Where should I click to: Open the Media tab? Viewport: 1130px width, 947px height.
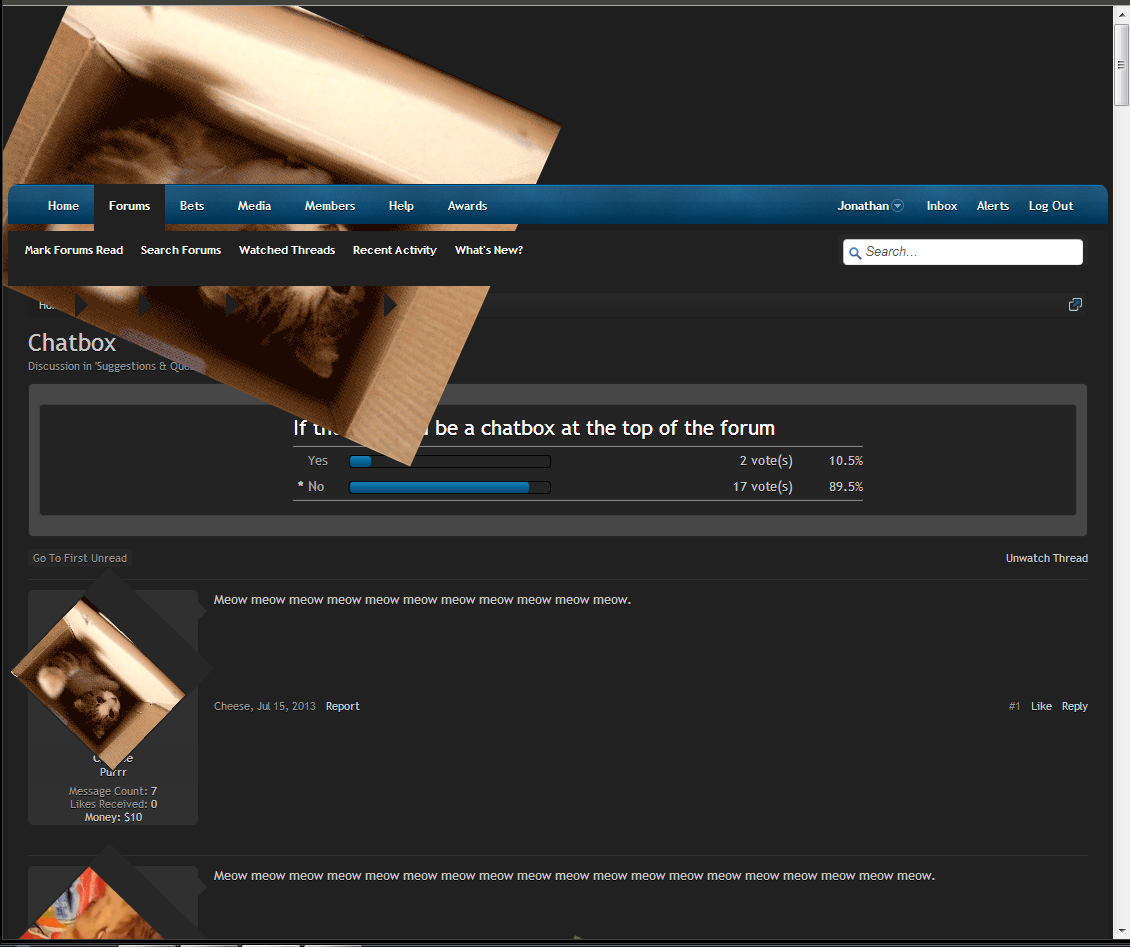click(x=254, y=206)
